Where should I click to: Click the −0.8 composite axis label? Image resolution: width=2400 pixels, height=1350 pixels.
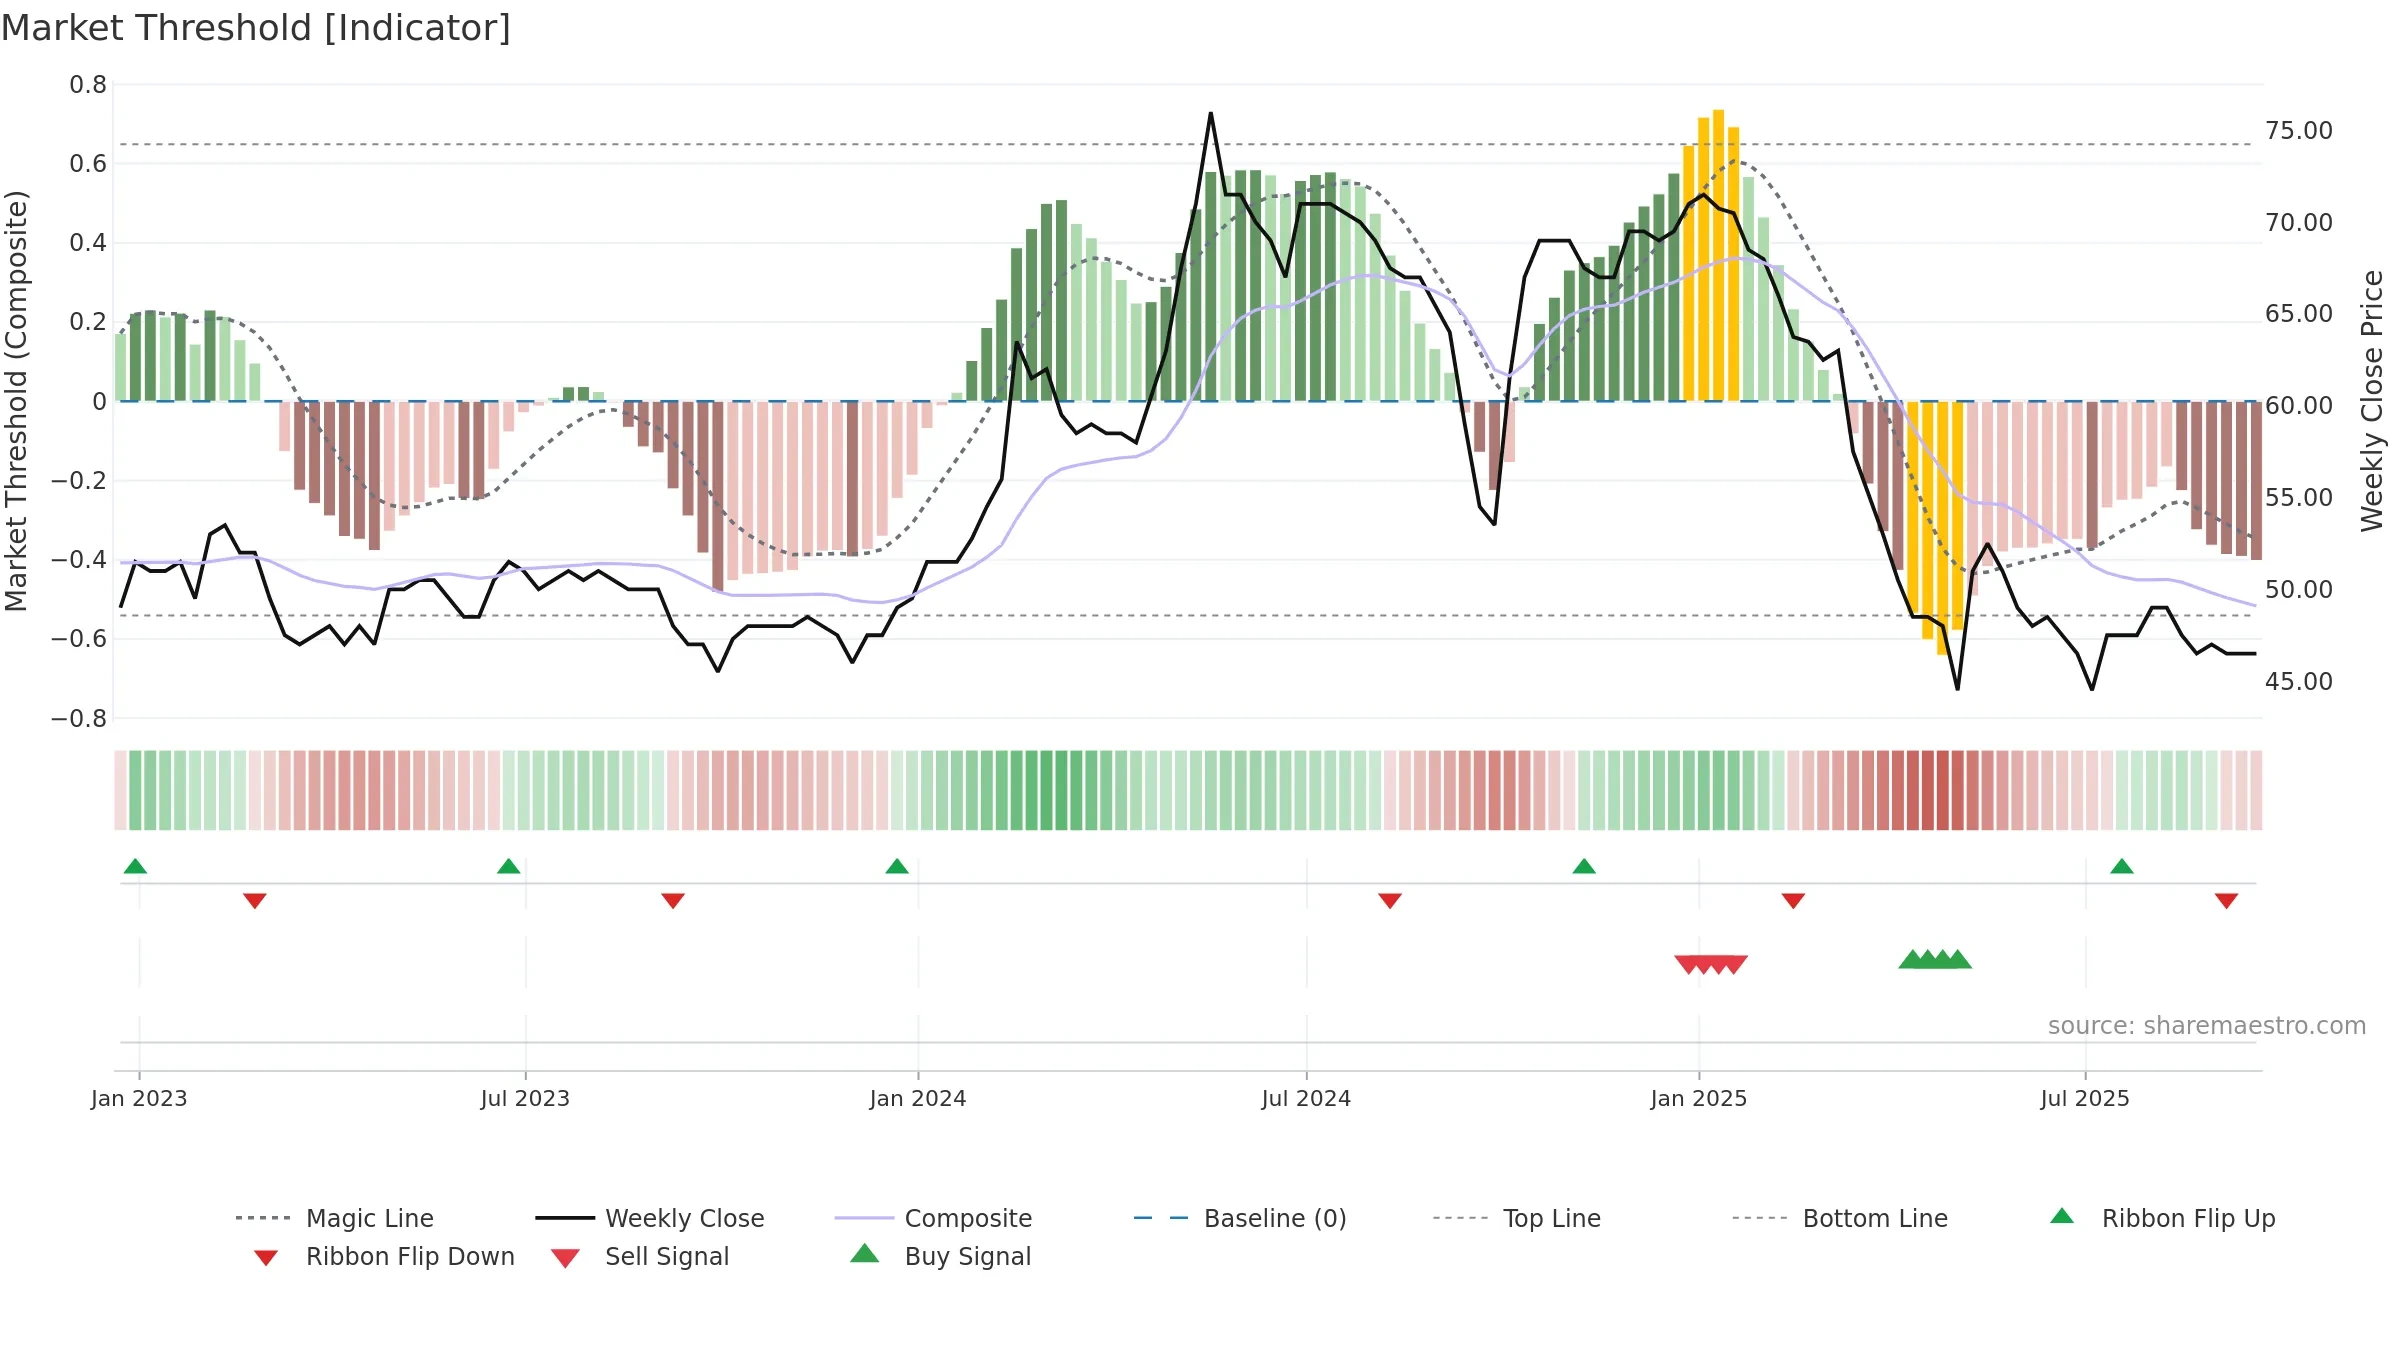(78, 718)
